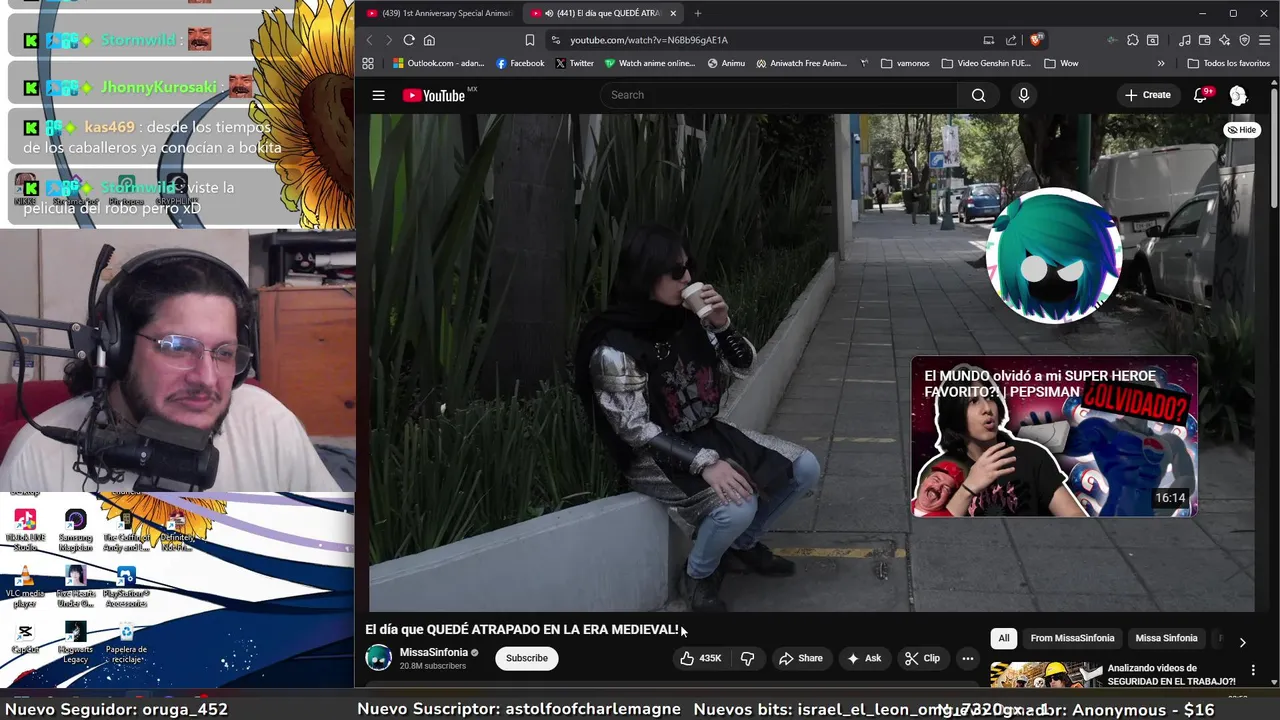This screenshot has width=1280, height=720.
Task: Click the round channel avatar end card on the video
Action: tap(1054, 256)
